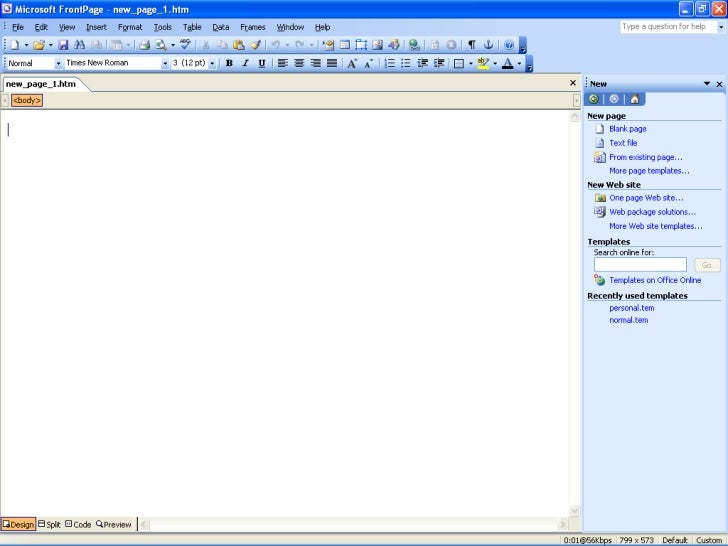Insert a picture from file icon
728x546 pixels.
pos(377,45)
